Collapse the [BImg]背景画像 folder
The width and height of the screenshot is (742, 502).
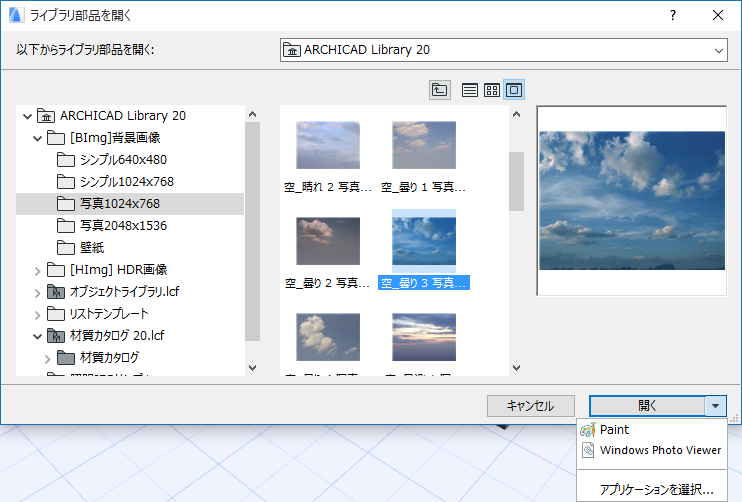pyautogui.click(x=37, y=138)
